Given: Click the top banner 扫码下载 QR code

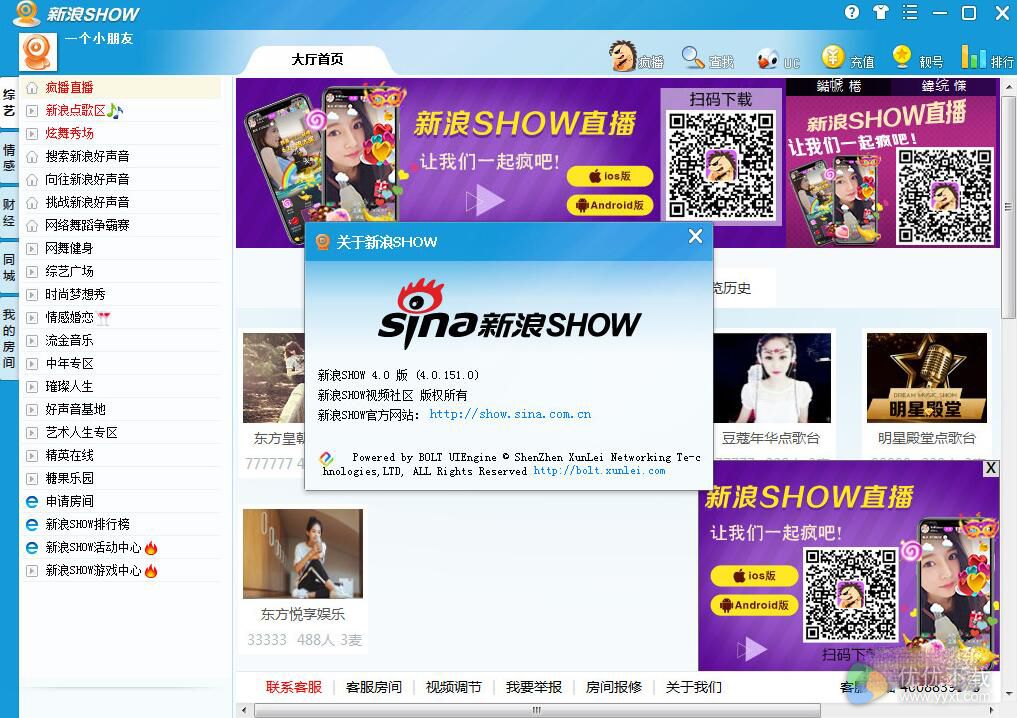Looking at the screenshot, I should coord(721,165).
